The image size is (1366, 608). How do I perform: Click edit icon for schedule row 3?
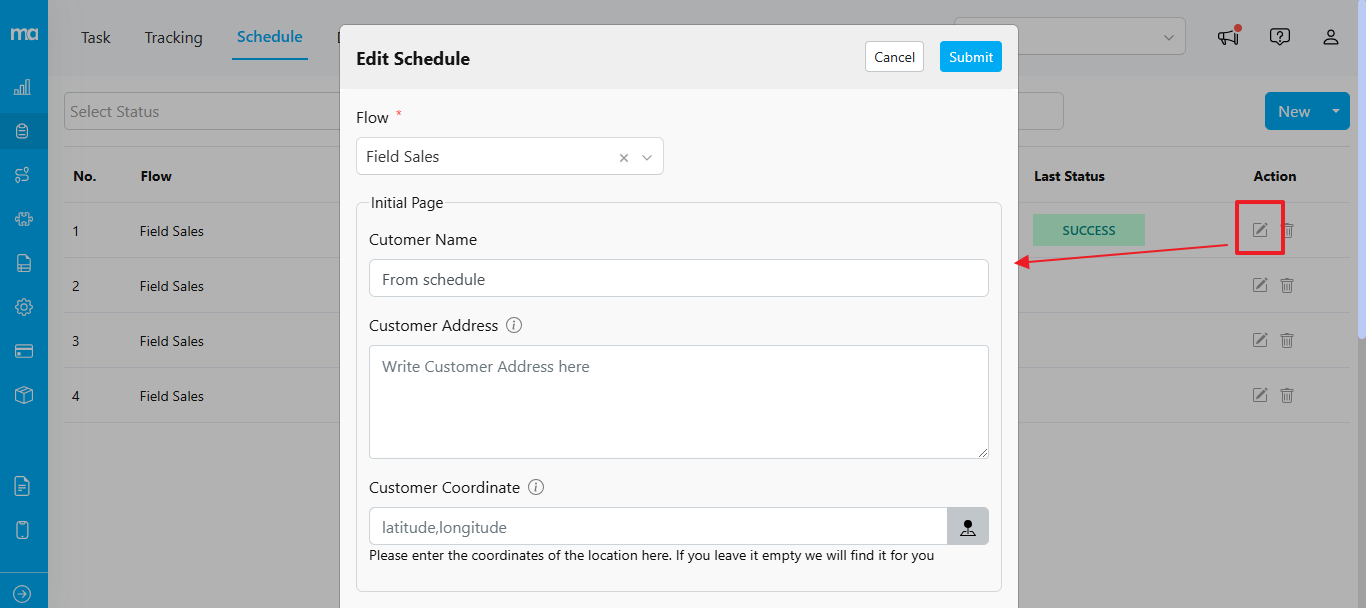pyautogui.click(x=1260, y=341)
